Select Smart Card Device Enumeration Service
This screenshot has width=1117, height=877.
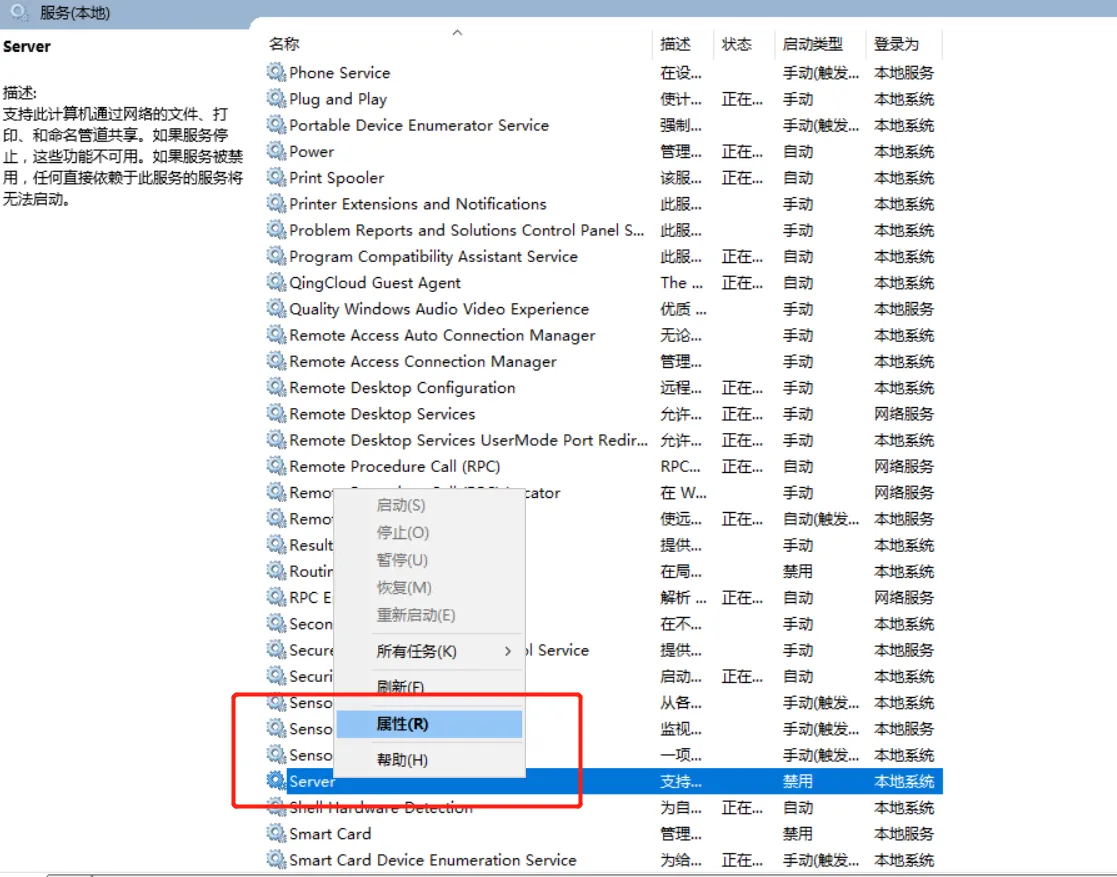(432, 860)
